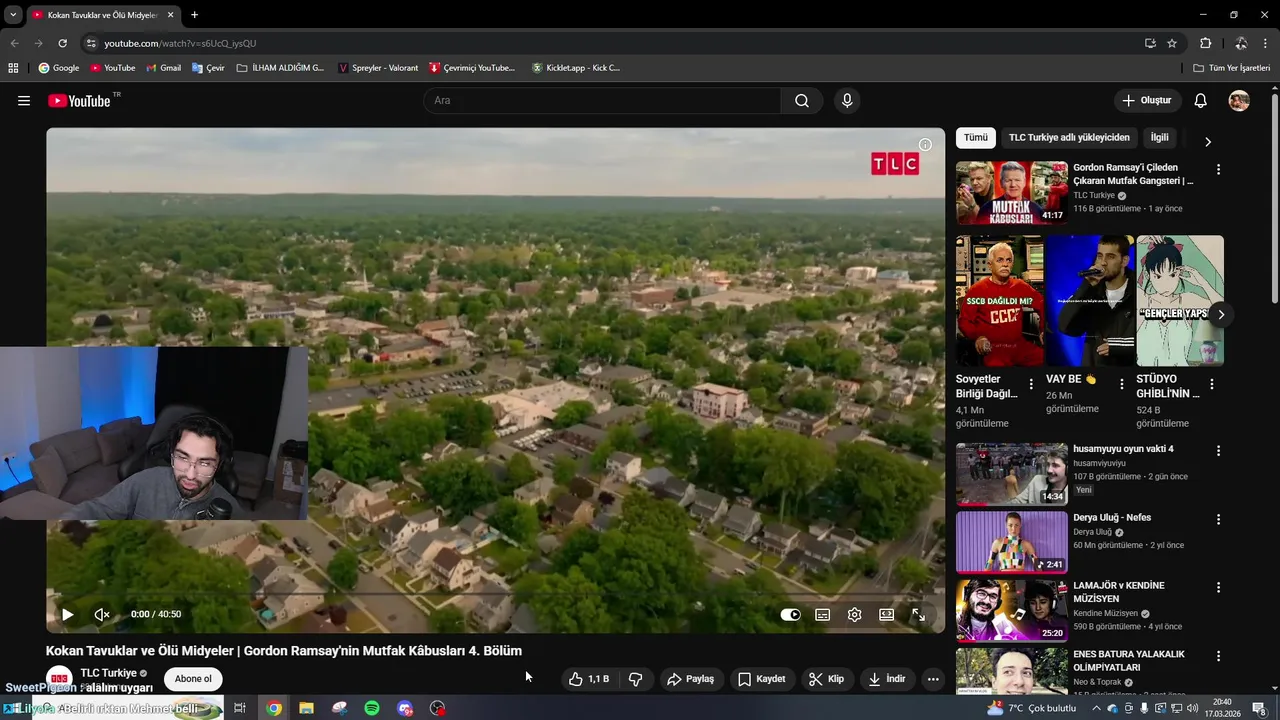The width and height of the screenshot is (1280, 720).
Task: Open options for ENES BATURA YALAKALIK OLİMPİYATLARI
Action: pos(1218,656)
